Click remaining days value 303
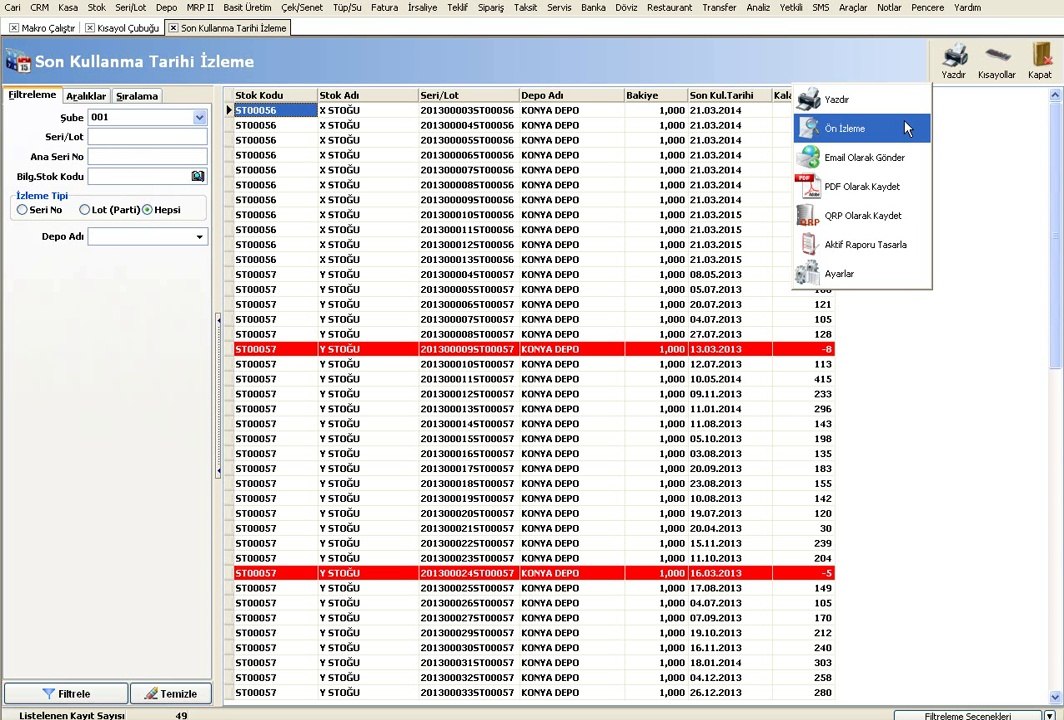The height and width of the screenshot is (720, 1064). point(822,662)
